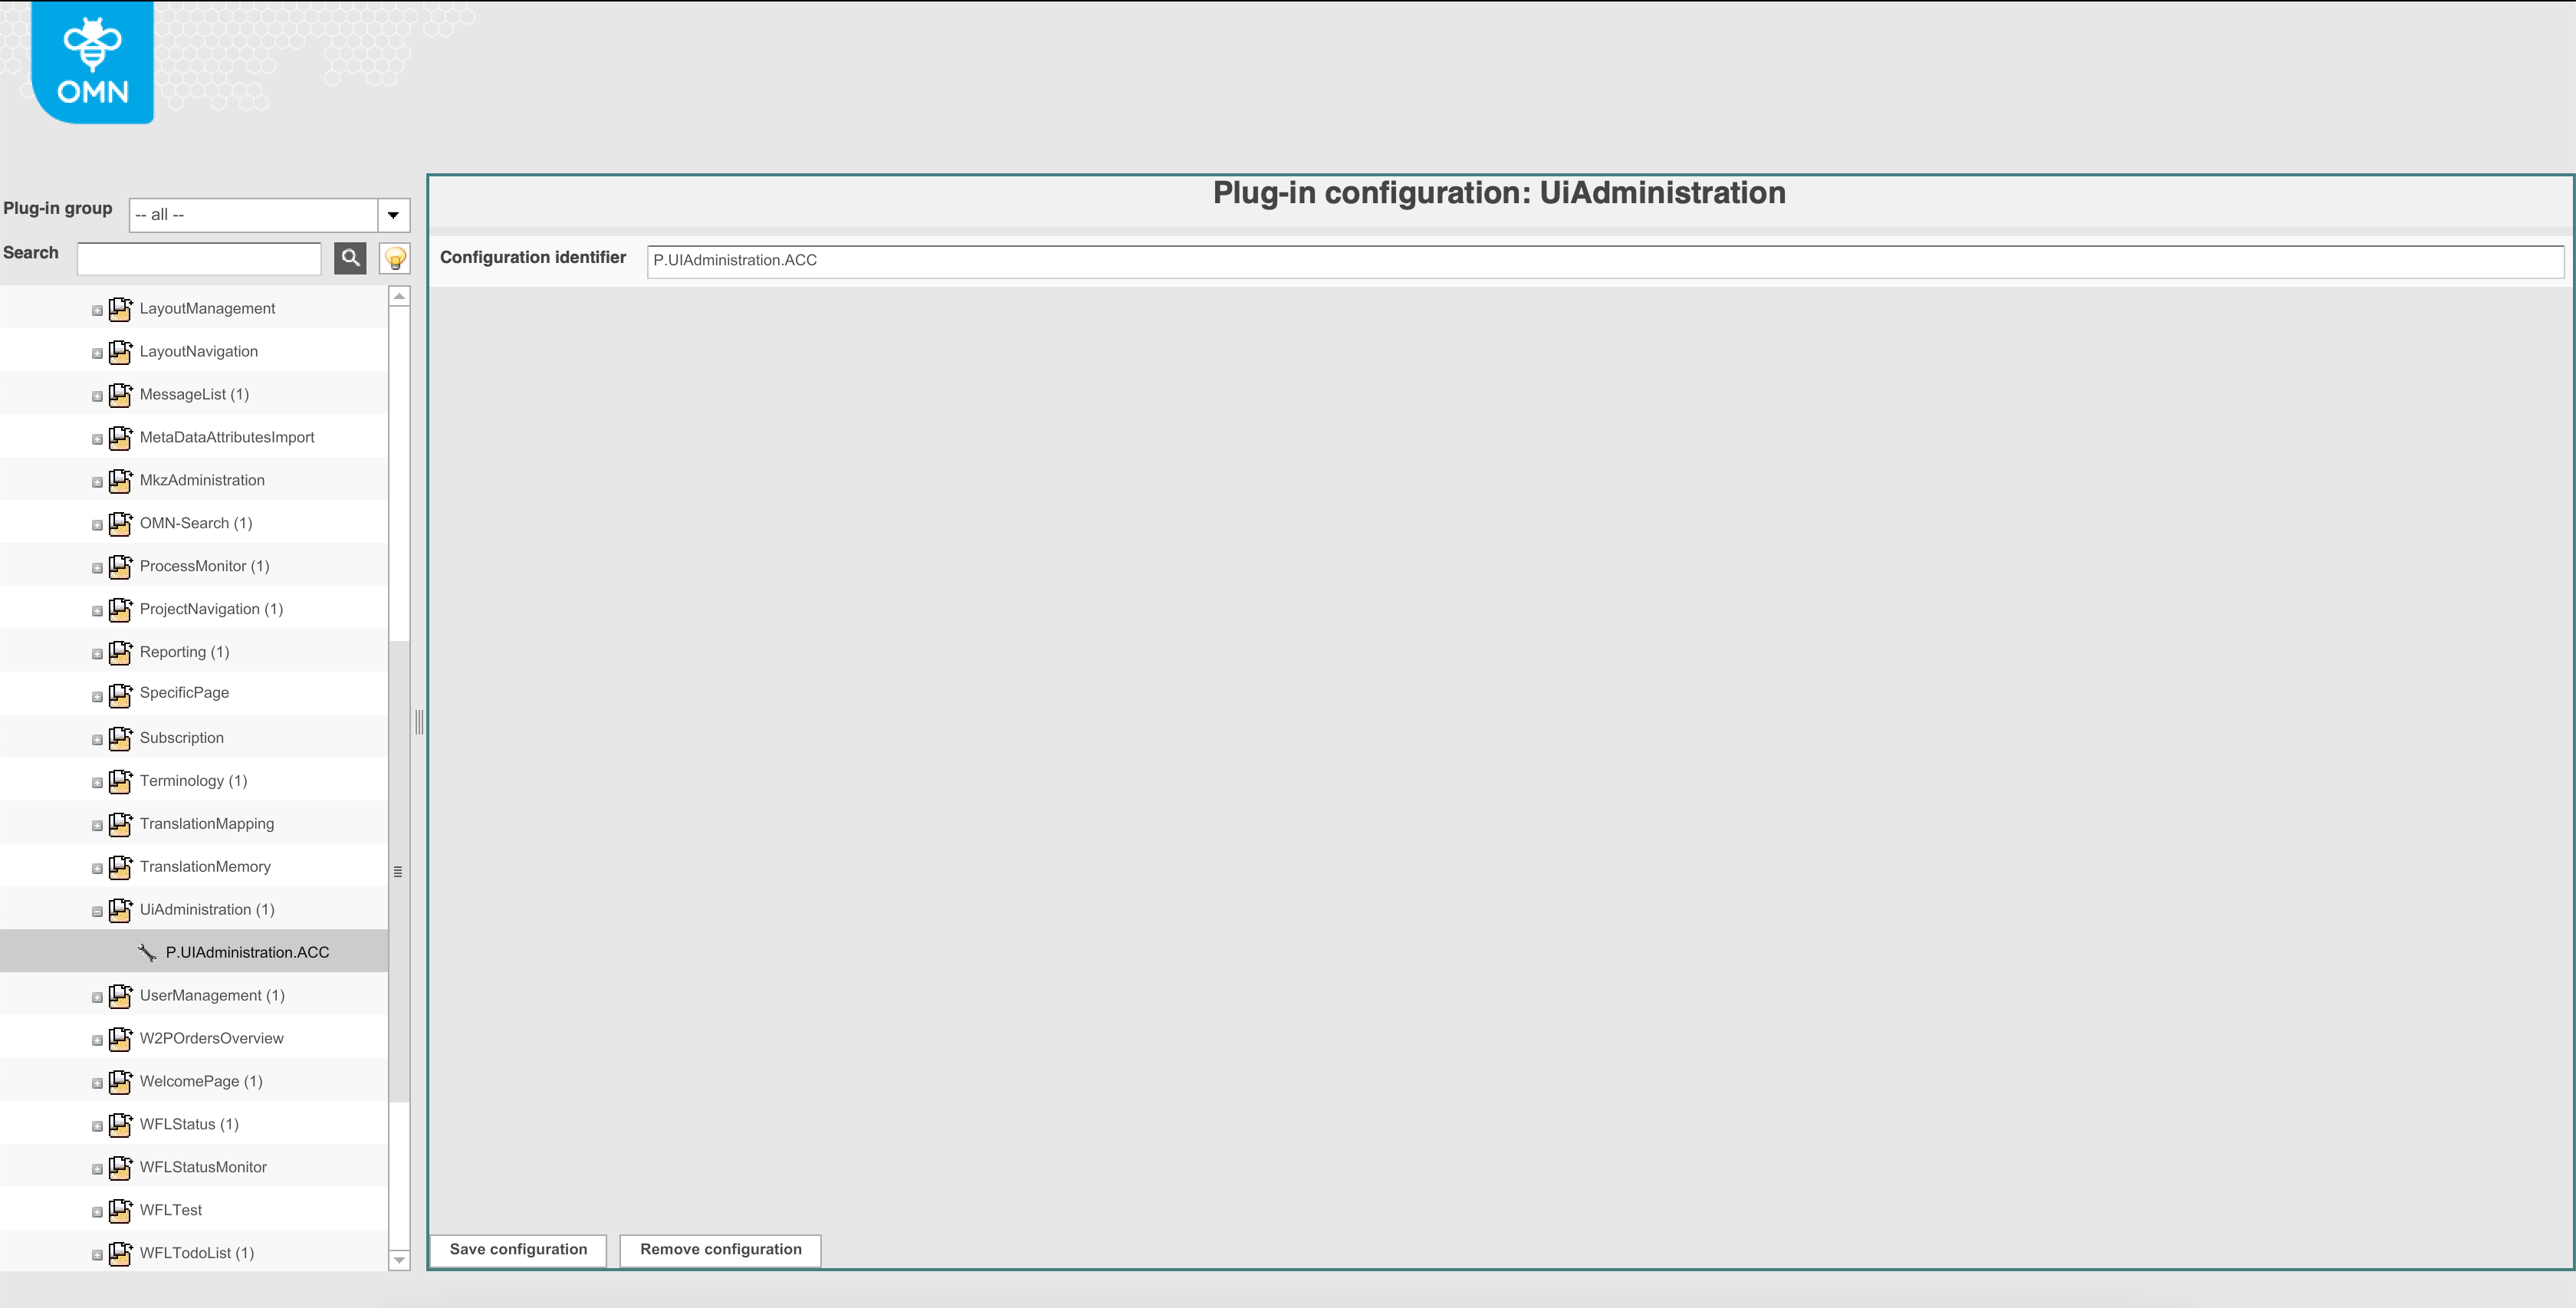Click the WelcomePage plug-in folder icon
Screen dimensions: 2576x1308
(120, 1082)
